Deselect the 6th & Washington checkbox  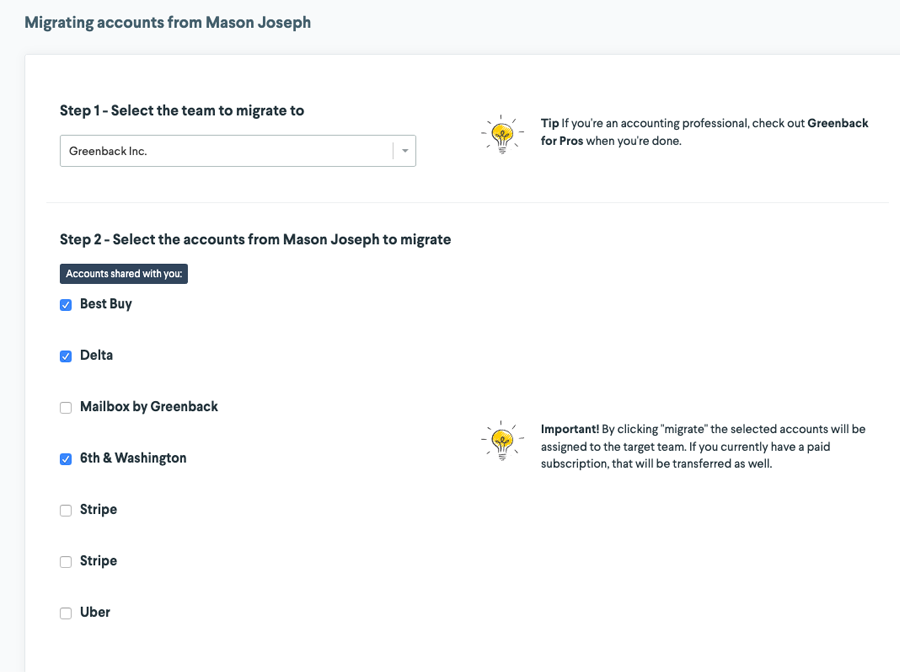click(66, 459)
